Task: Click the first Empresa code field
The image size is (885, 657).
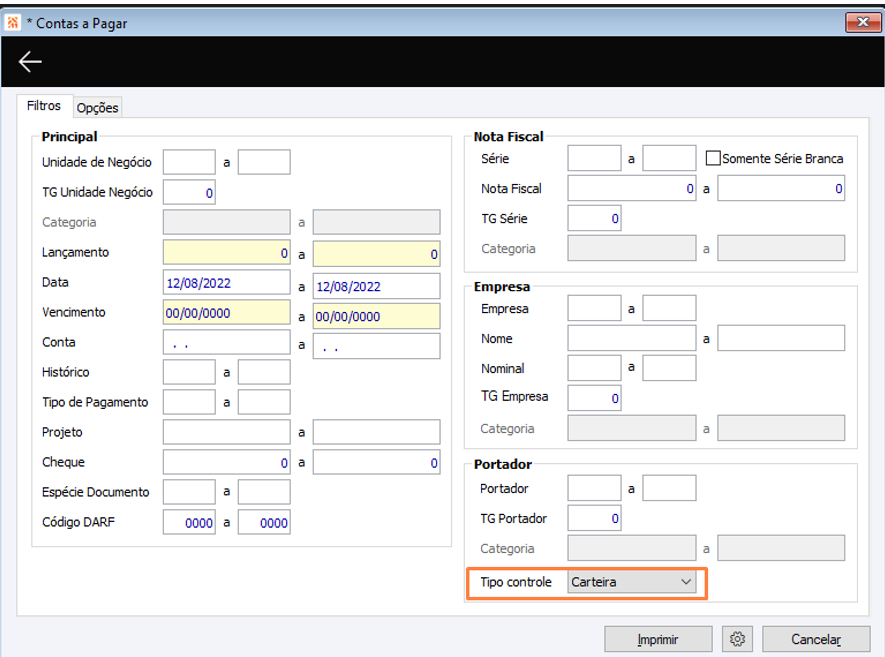Action: coord(594,308)
